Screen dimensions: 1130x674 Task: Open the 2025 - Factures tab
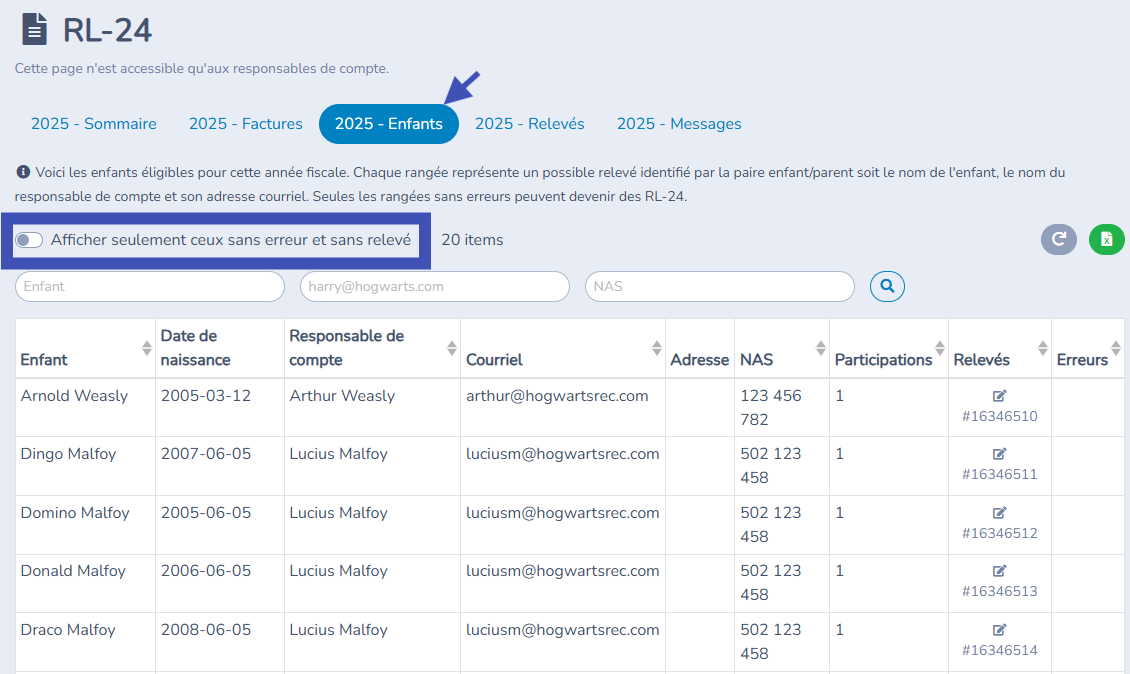[x=245, y=124]
